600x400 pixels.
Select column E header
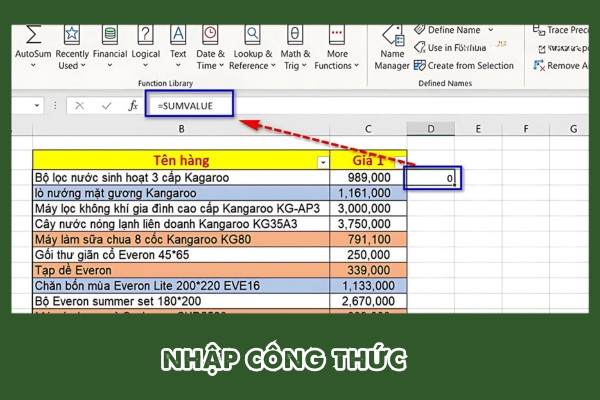click(x=478, y=129)
